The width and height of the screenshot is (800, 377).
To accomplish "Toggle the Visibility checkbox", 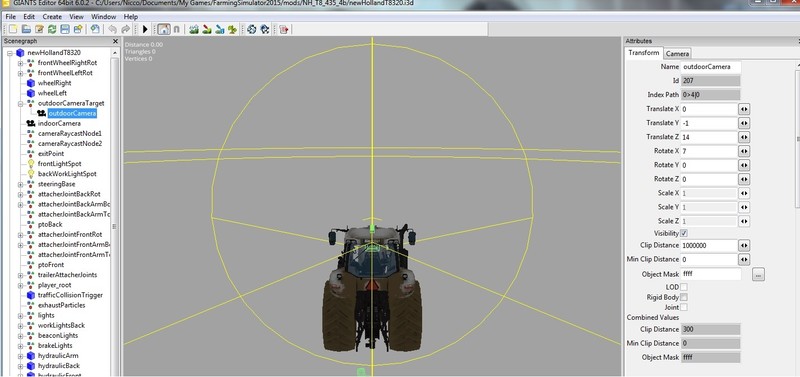I will 684,233.
